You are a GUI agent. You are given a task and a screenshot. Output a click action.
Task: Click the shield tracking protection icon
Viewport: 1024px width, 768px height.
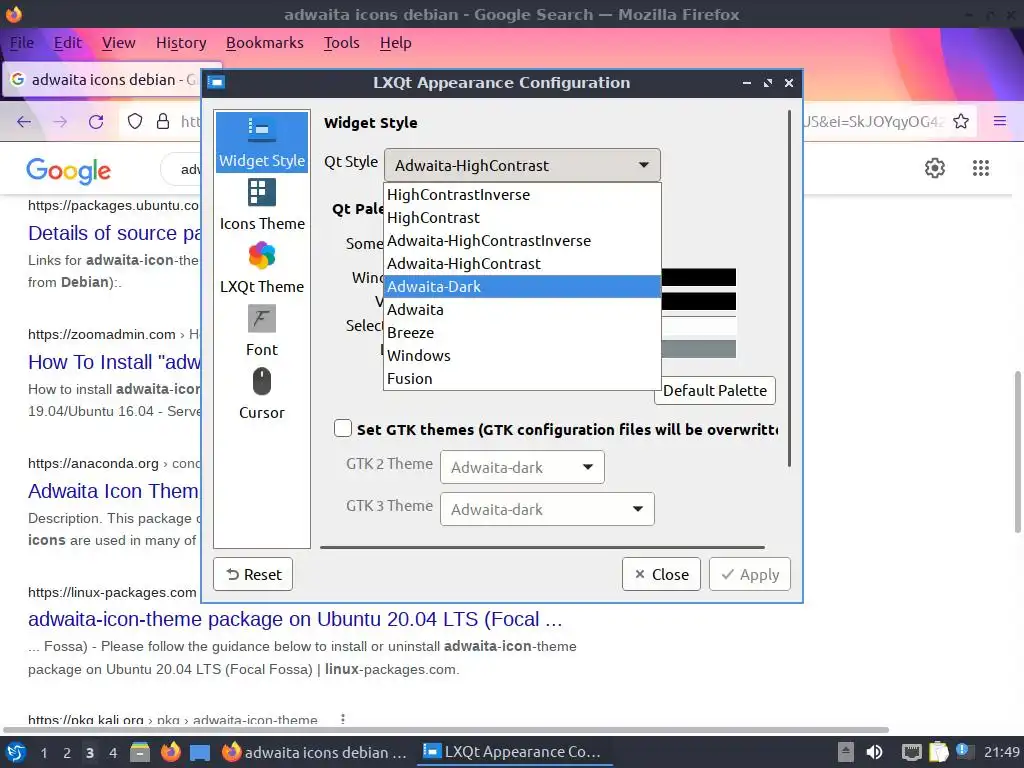pyautogui.click(x=135, y=121)
